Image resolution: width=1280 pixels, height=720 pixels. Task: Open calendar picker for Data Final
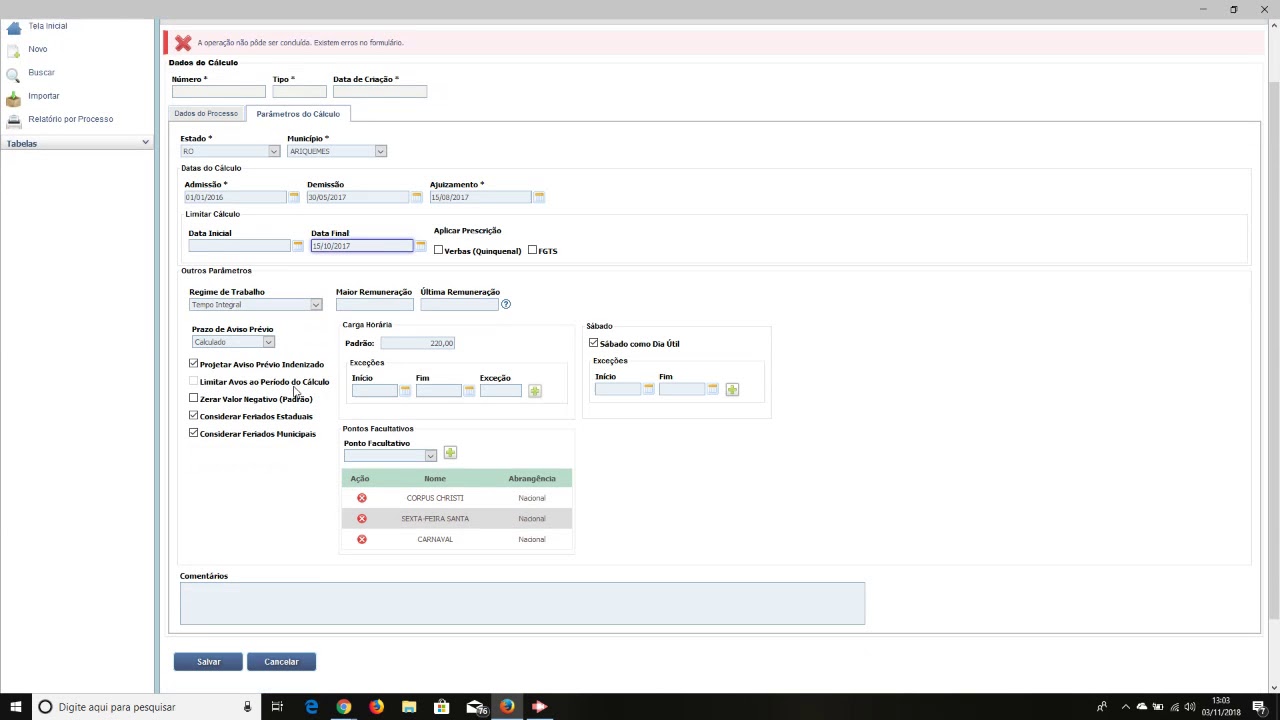pyautogui.click(x=420, y=246)
